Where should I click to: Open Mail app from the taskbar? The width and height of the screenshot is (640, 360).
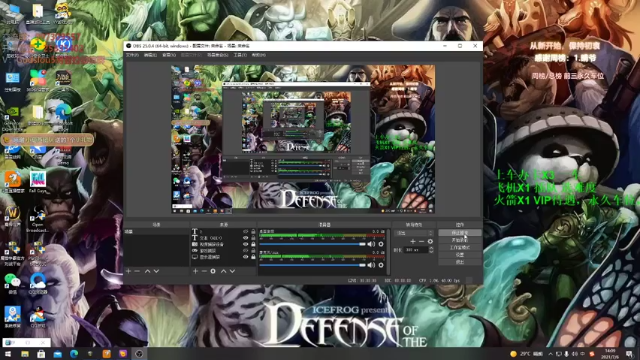(58, 354)
